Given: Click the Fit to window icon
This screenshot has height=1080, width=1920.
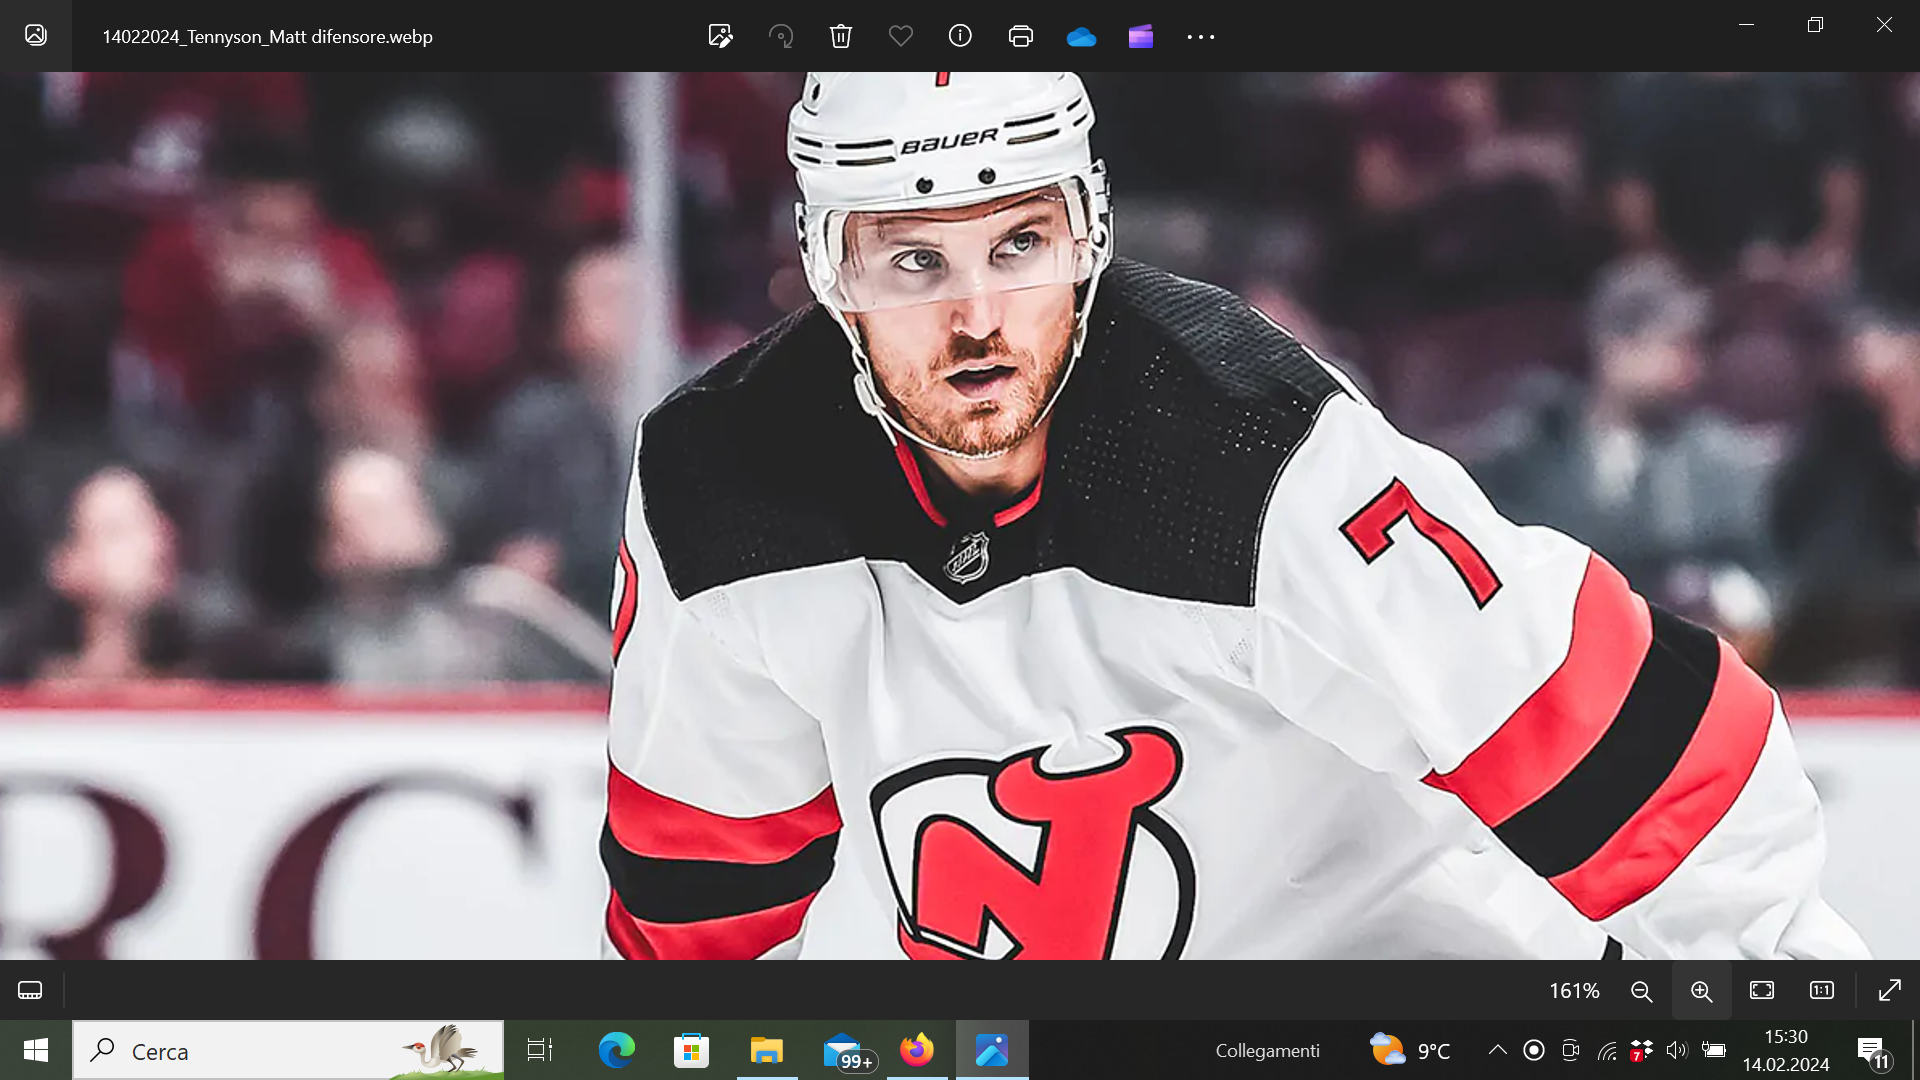Looking at the screenshot, I should pyautogui.click(x=1762, y=990).
